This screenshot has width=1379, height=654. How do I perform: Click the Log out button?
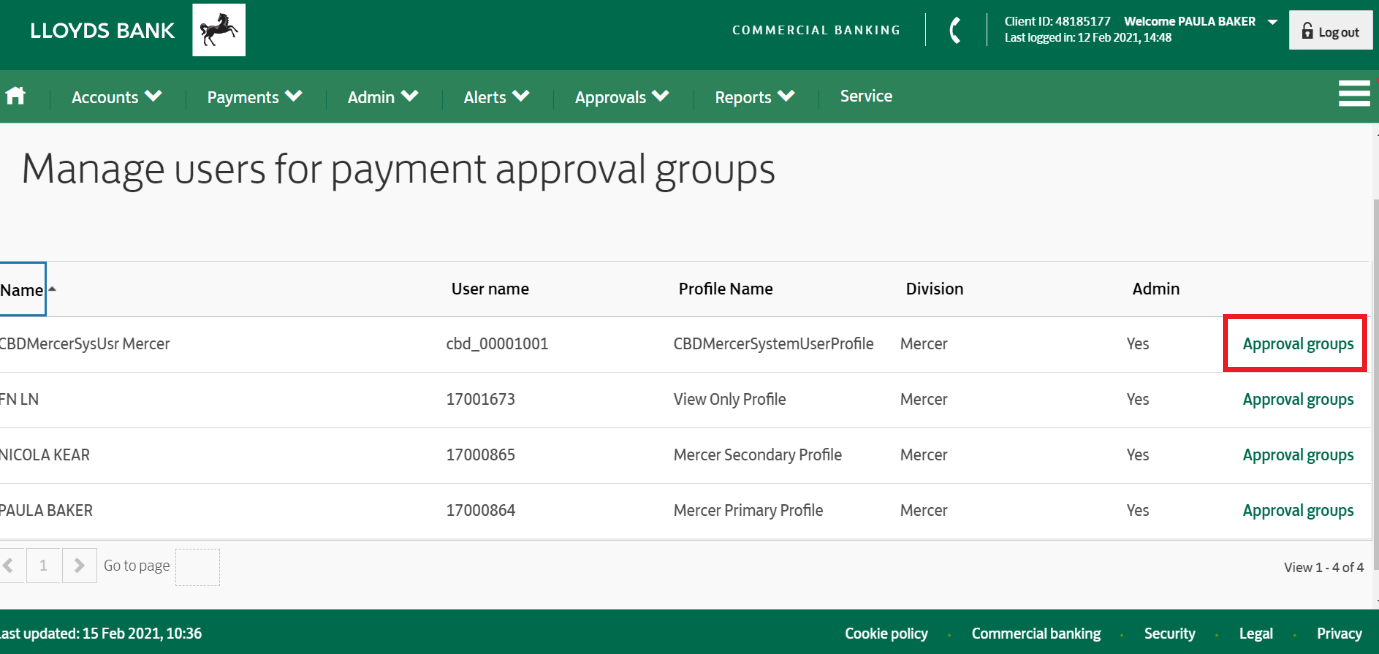pos(1330,32)
